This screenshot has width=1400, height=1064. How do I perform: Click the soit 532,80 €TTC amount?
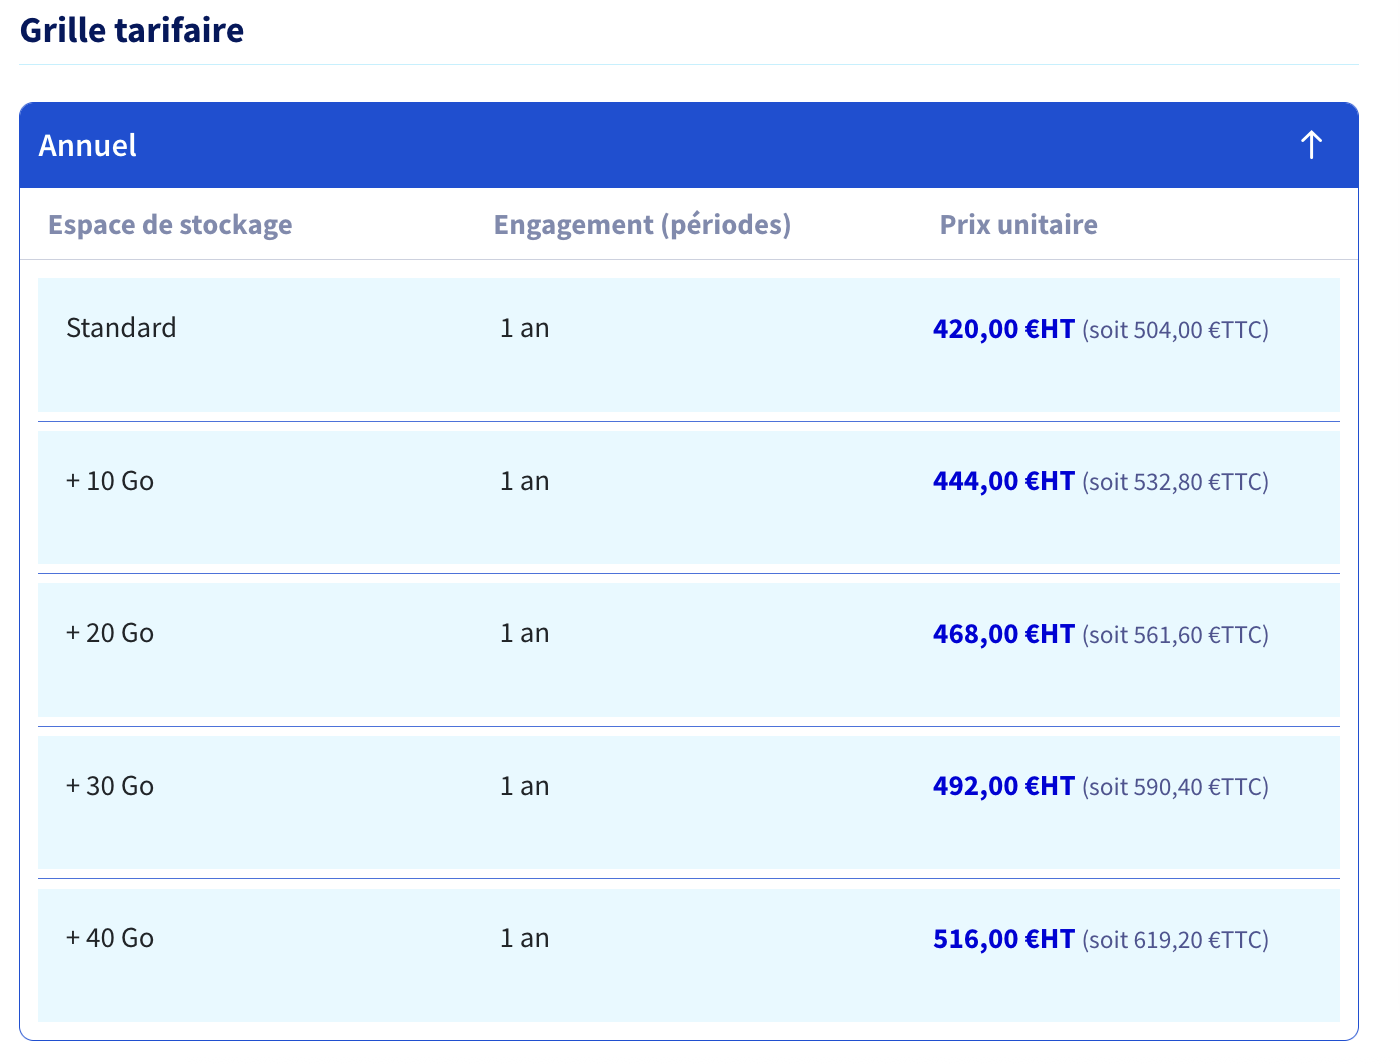click(x=1175, y=482)
